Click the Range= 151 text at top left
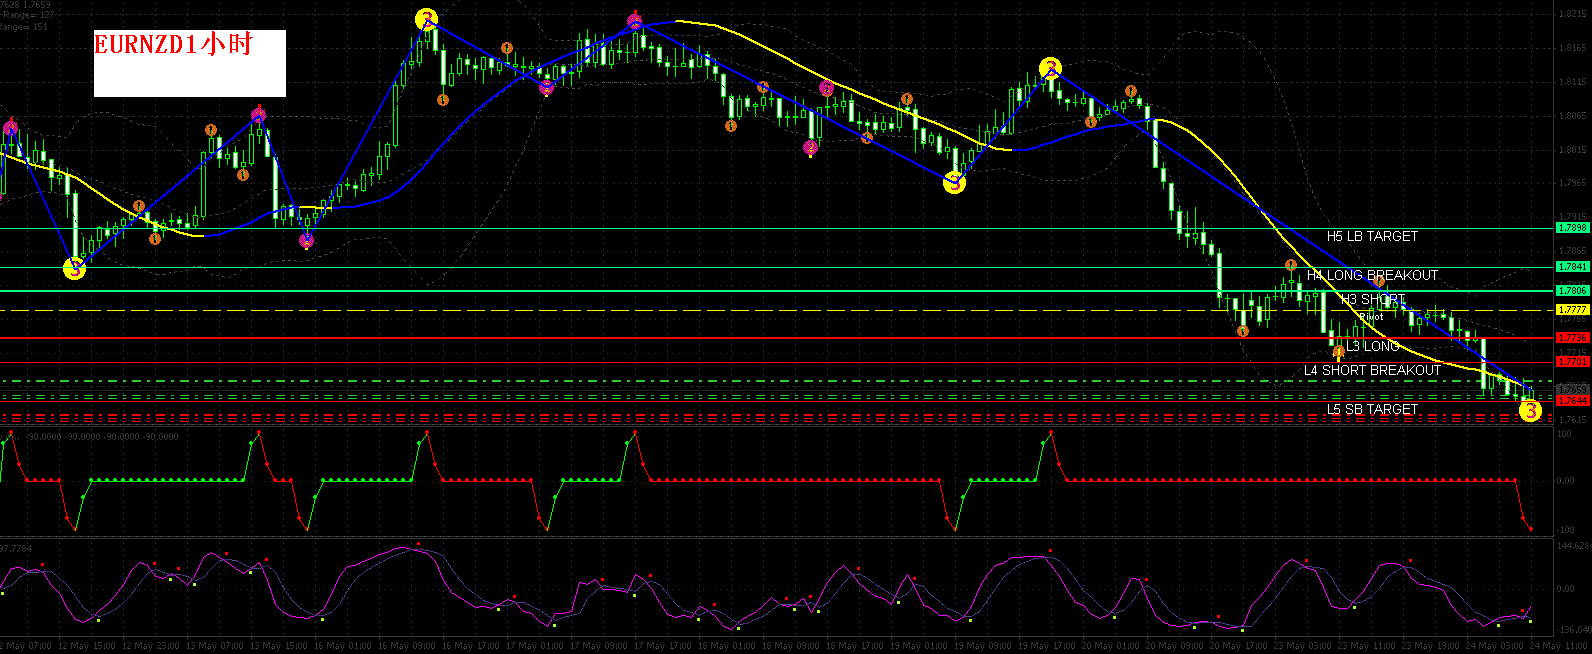Image resolution: width=1592 pixels, height=654 pixels. (x=23, y=27)
